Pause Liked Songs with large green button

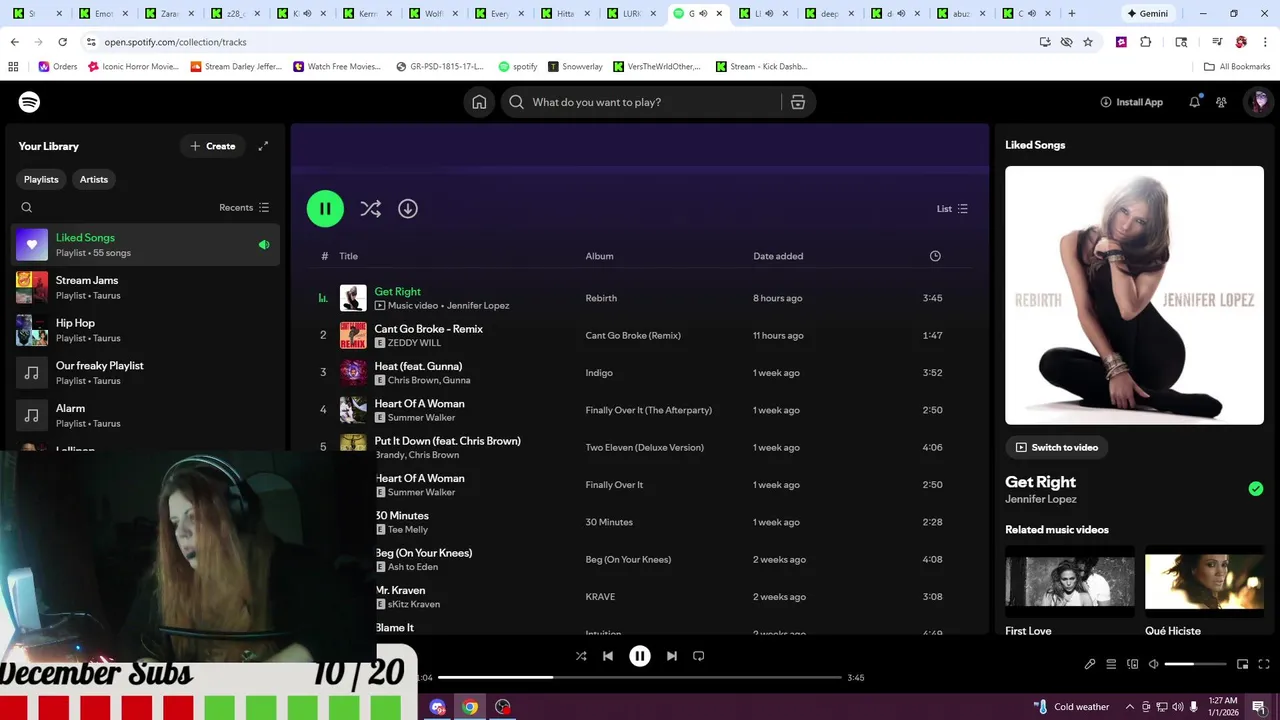coord(325,208)
